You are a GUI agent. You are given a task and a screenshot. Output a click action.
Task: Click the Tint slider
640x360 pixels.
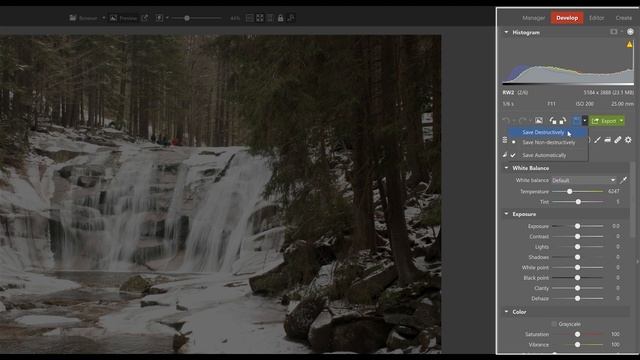(578, 202)
